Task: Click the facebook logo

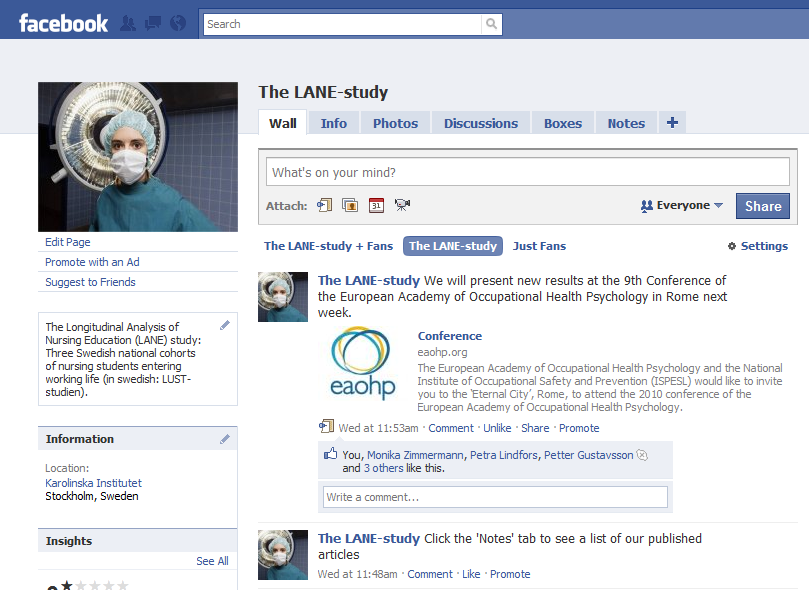Action: point(63,24)
